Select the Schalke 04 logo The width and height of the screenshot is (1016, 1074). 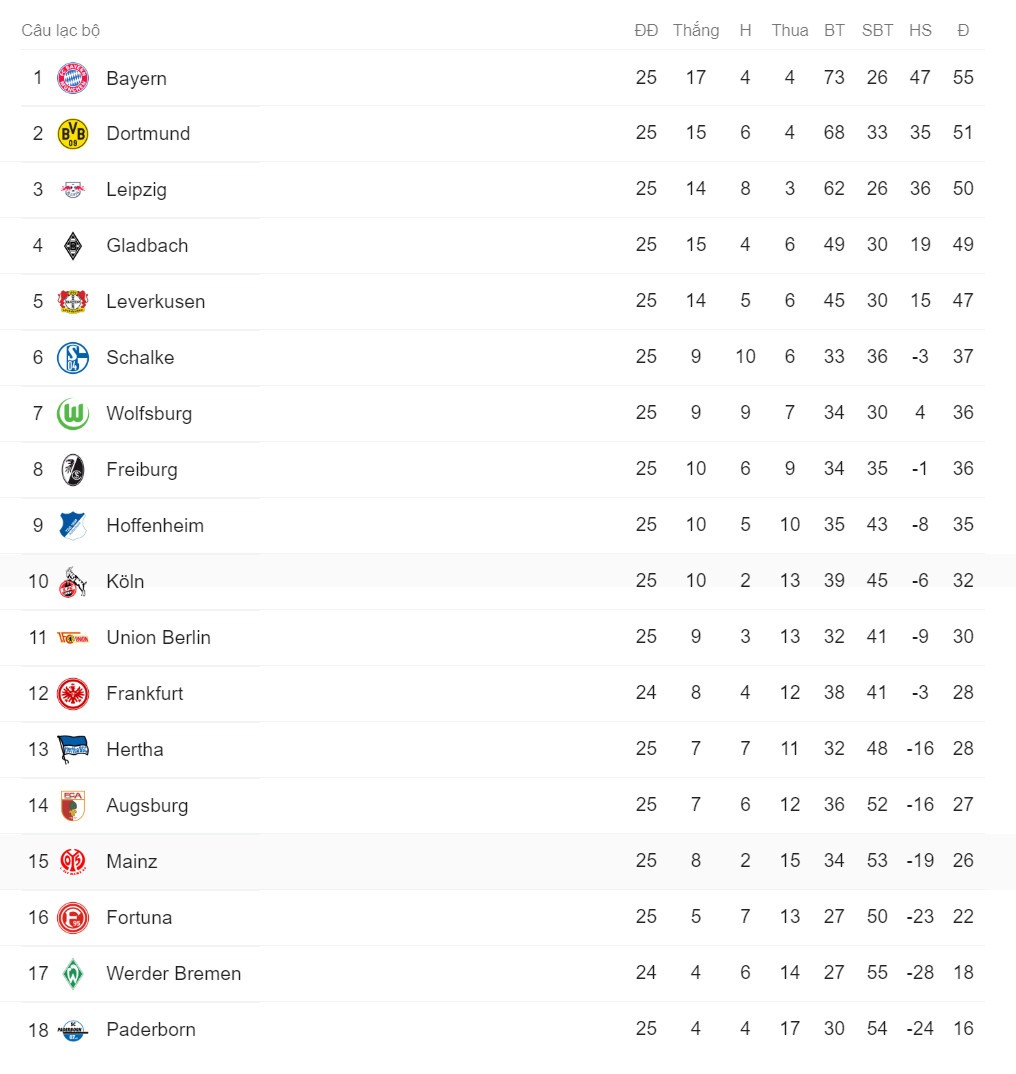73,358
